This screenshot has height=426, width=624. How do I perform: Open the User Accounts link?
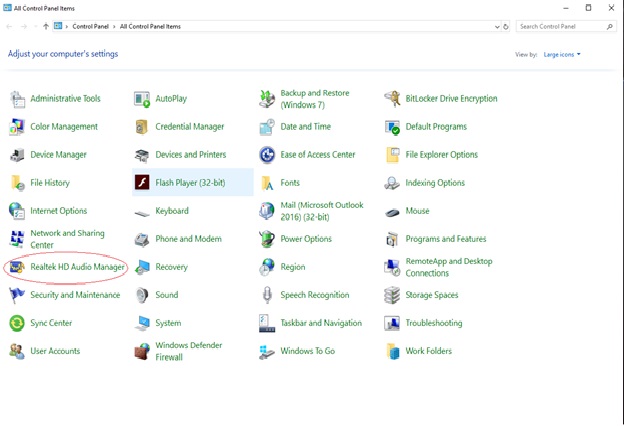(x=55, y=351)
